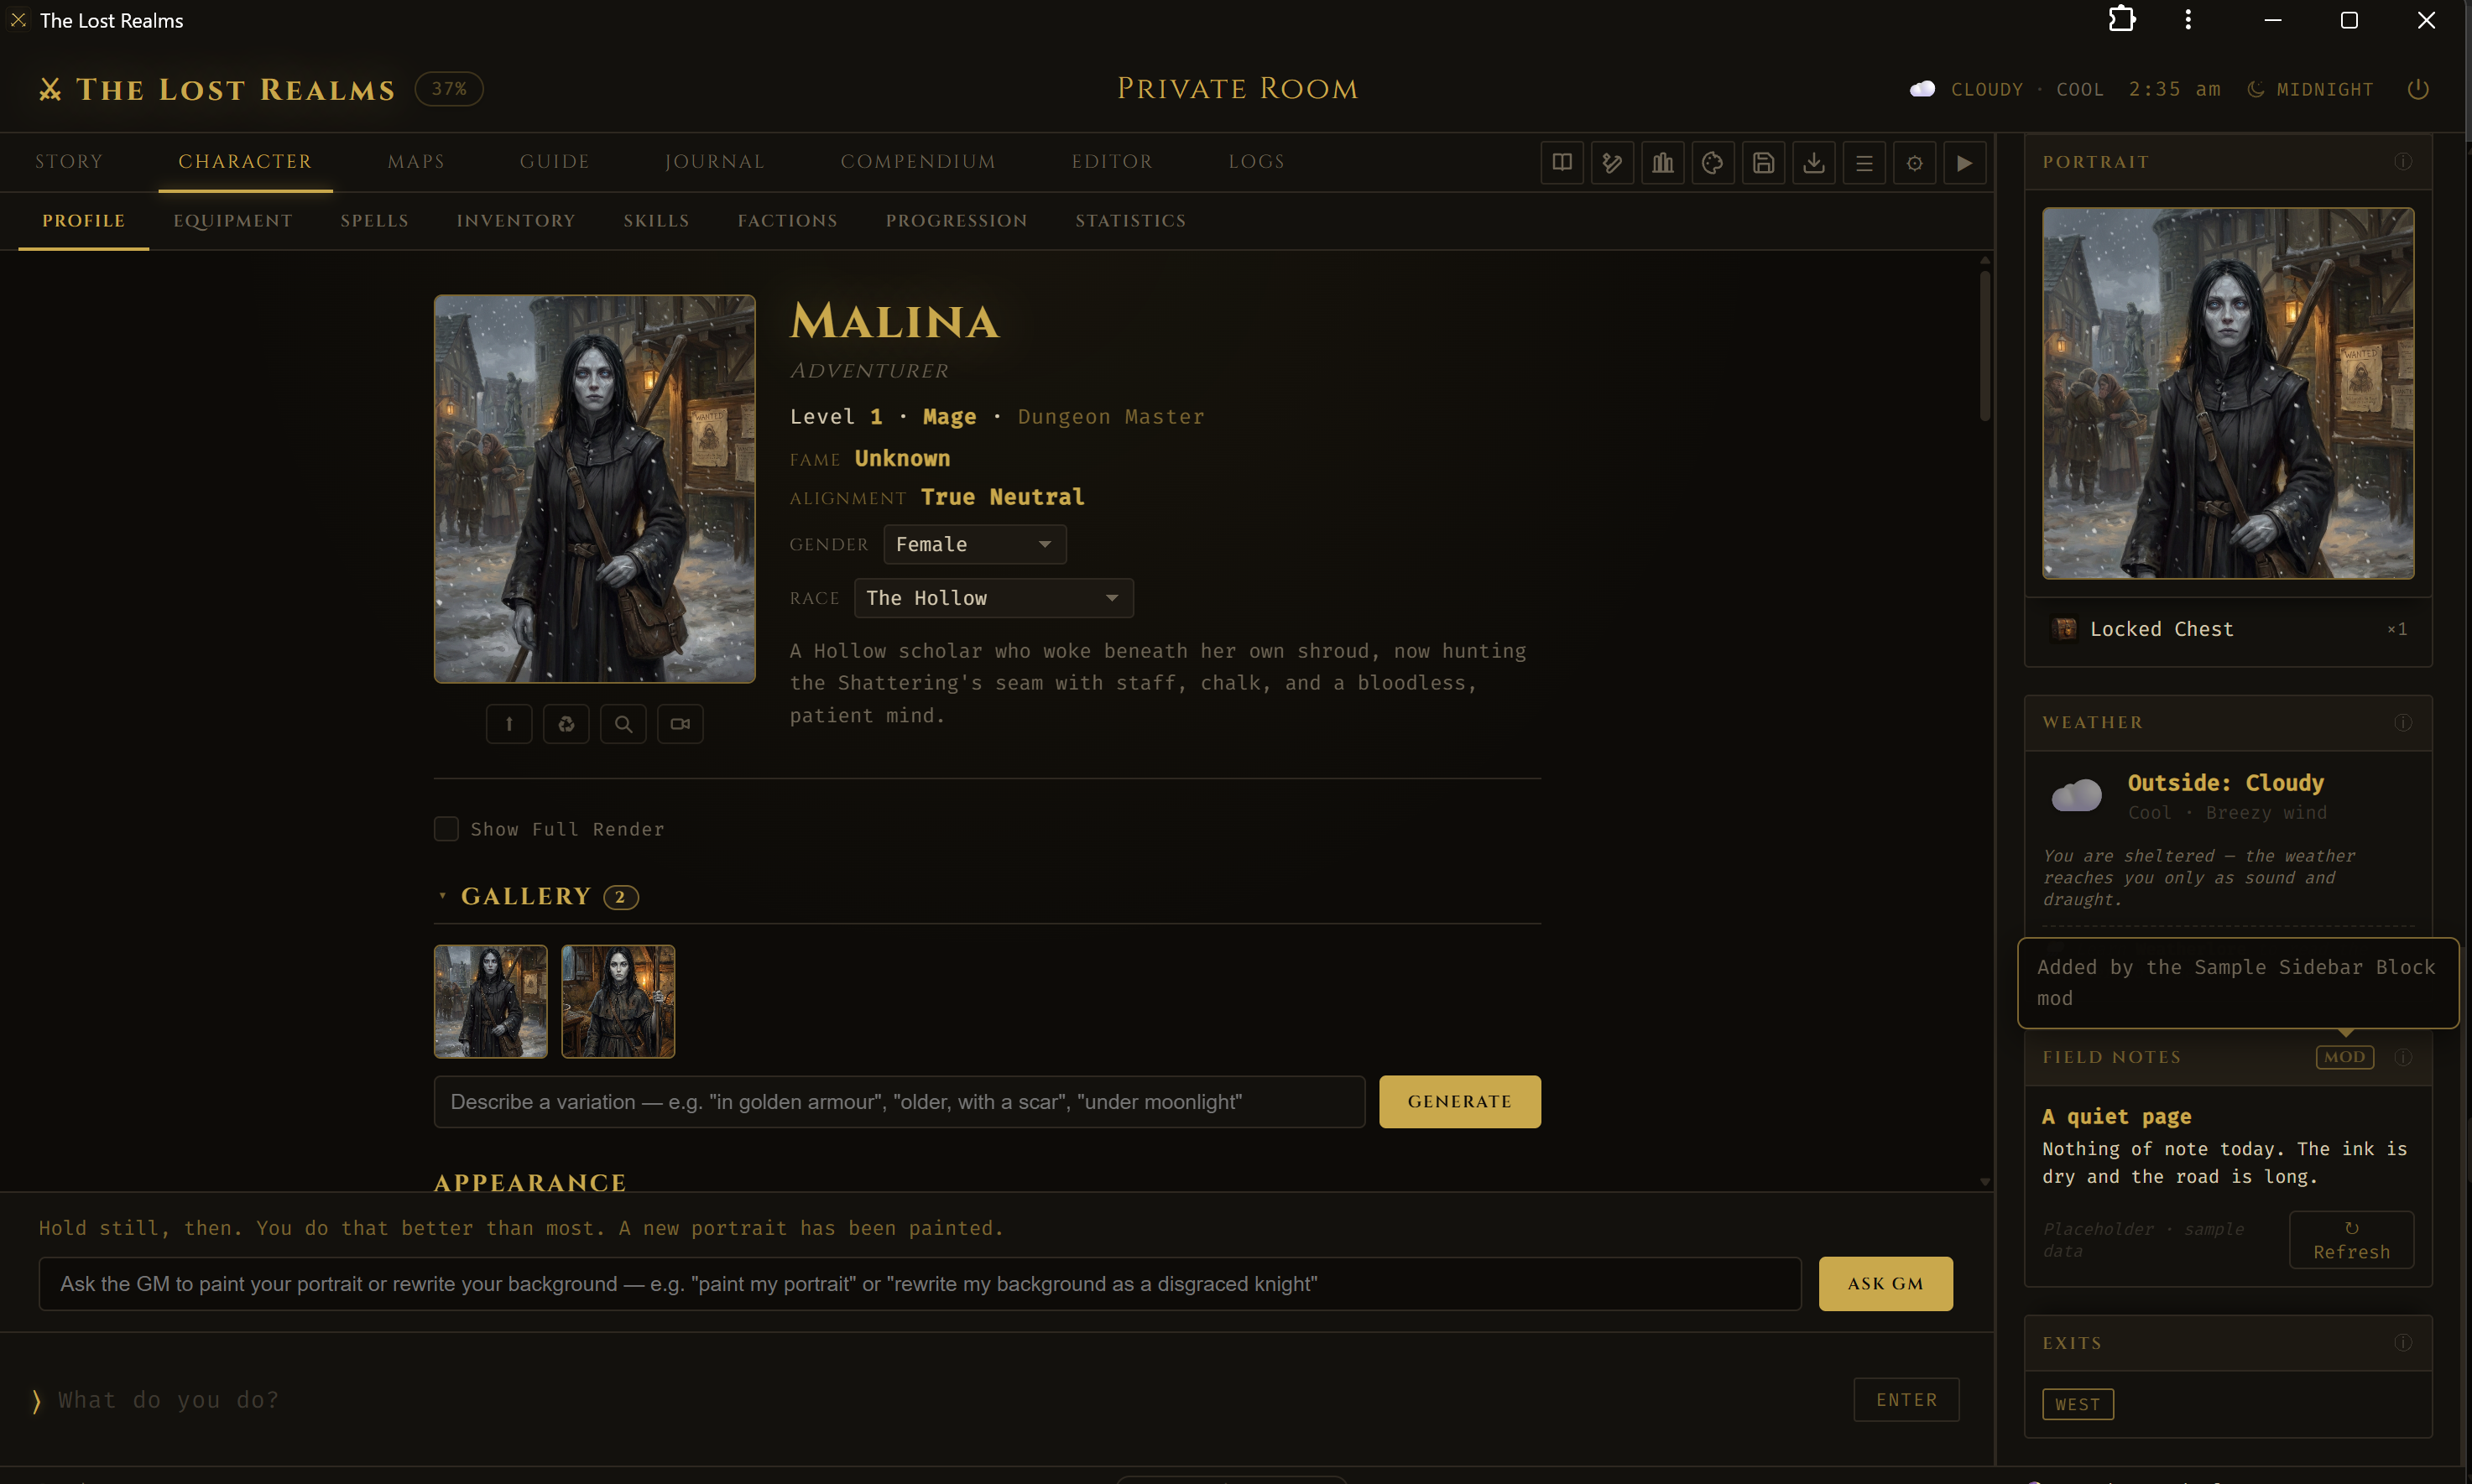
Task: Click the recycle regenerate portrait icon
Action: point(566,724)
